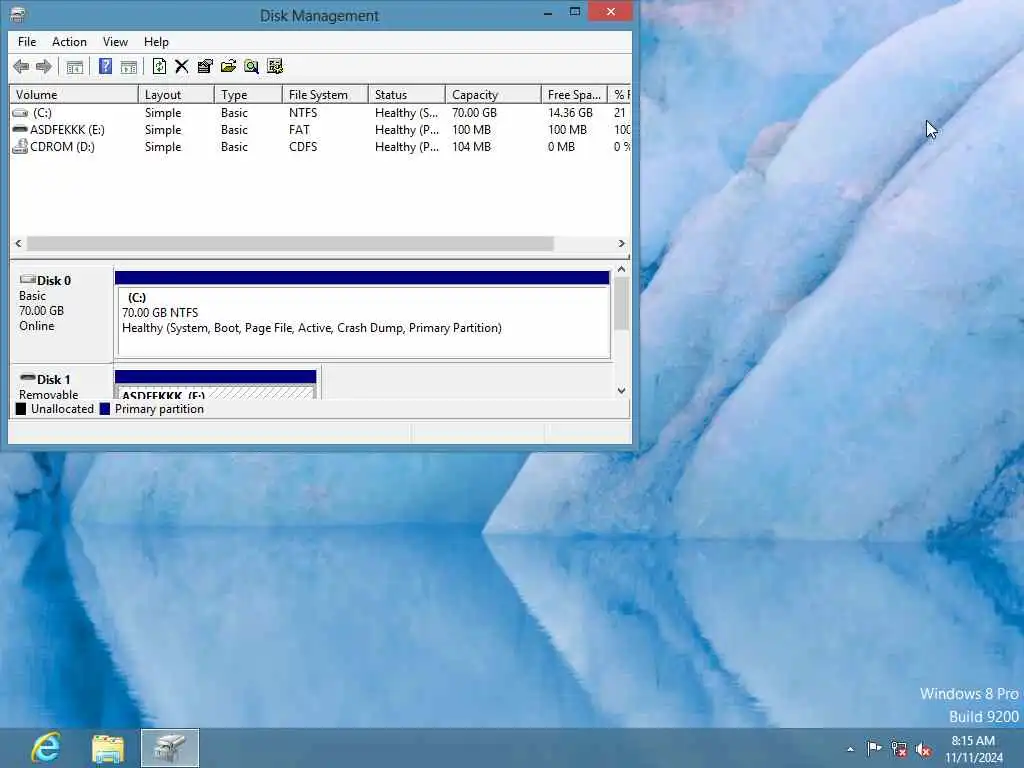Screen dimensions: 1024x768
Task: Click the NTFS file system cell
Action: tap(303, 113)
